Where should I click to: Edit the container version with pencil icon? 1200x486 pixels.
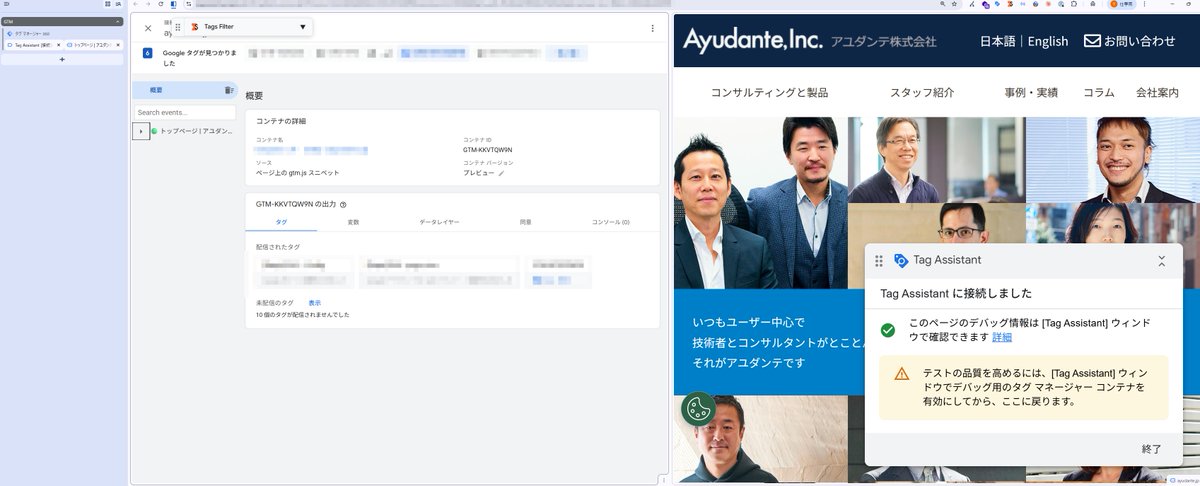point(502,173)
